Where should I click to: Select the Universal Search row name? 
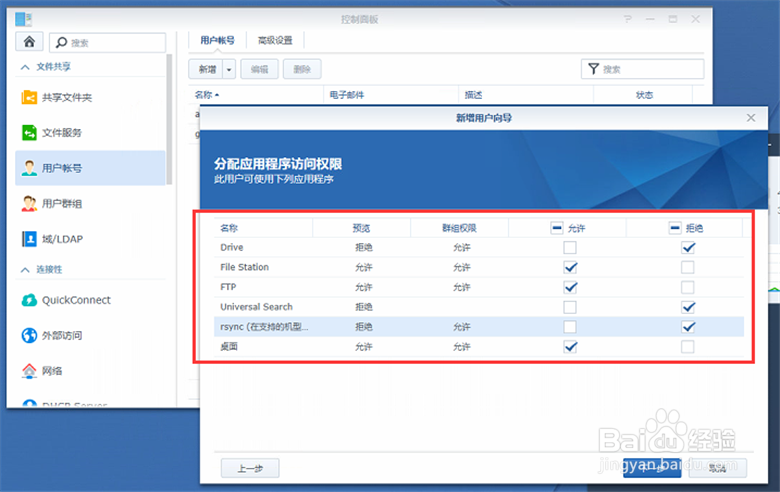point(256,307)
